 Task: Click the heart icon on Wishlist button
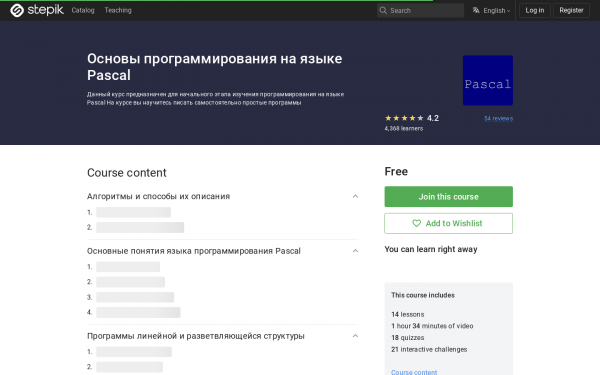[416, 223]
